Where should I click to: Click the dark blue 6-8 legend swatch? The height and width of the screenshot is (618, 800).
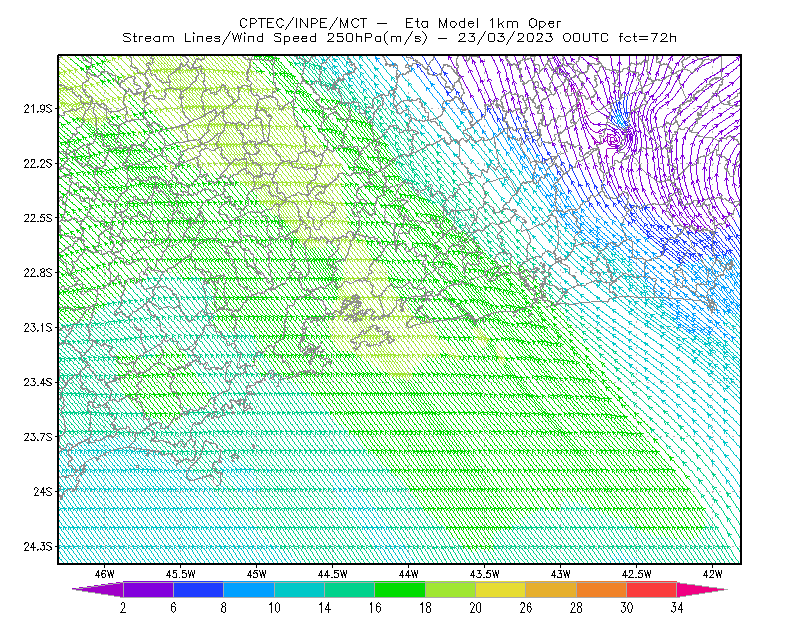(x=198, y=589)
